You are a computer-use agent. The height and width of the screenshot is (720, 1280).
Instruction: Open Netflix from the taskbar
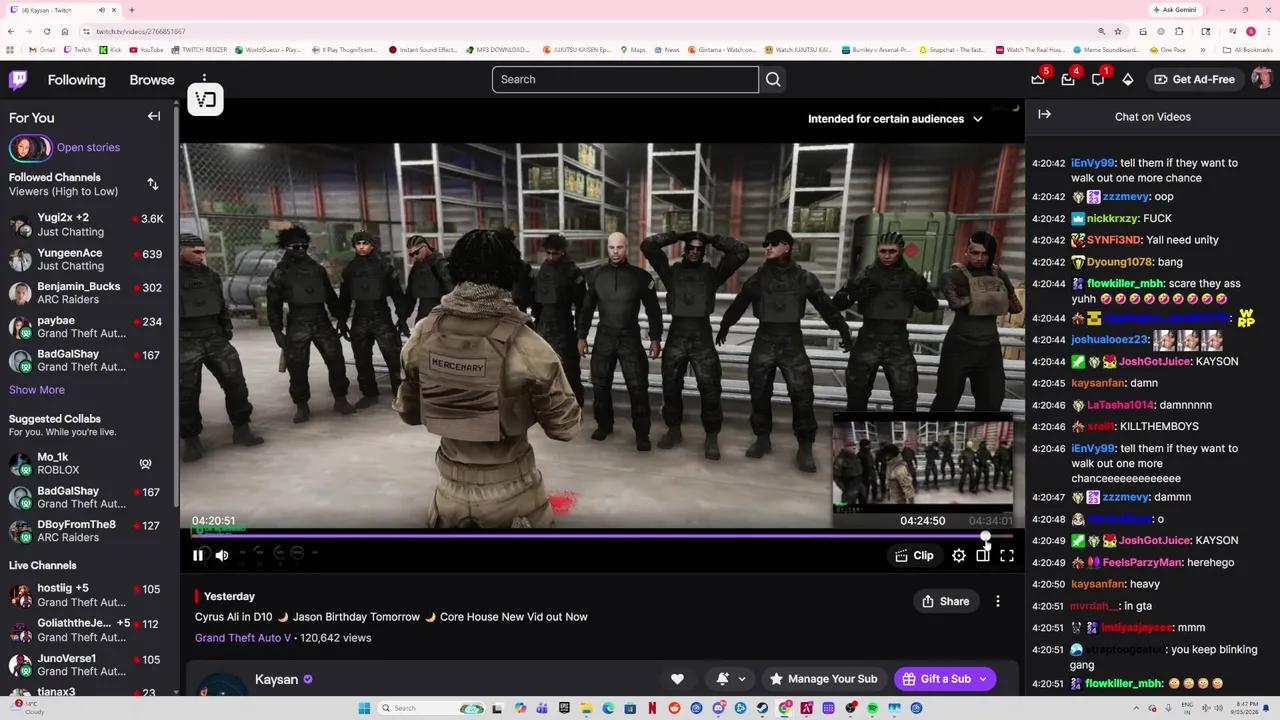click(652, 708)
